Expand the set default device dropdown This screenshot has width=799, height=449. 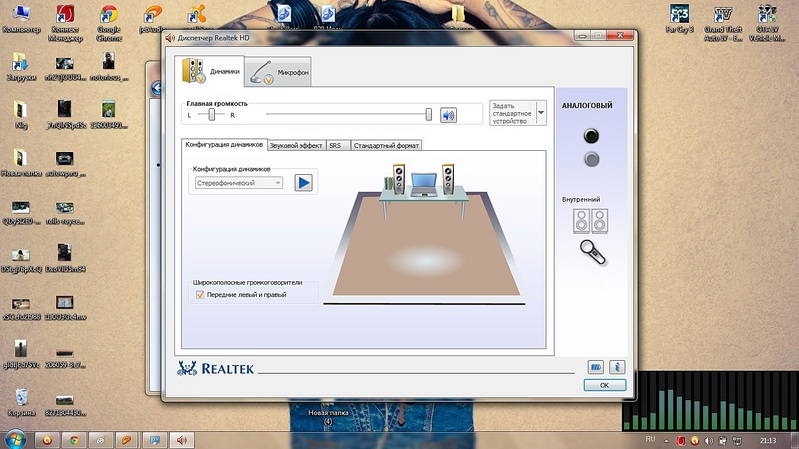pyautogui.click(x=541, y=112)
